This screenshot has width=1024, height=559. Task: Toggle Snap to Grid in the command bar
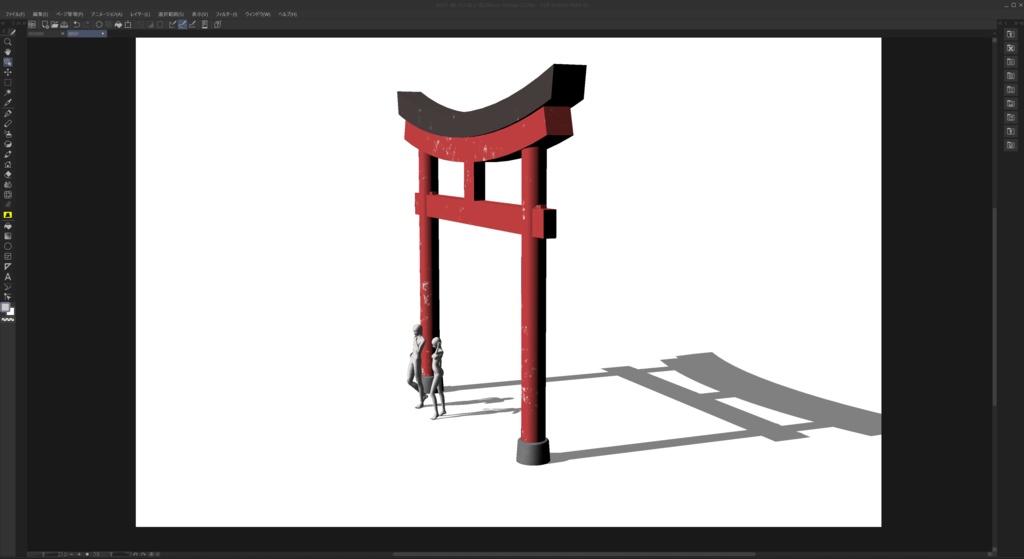click(192, 25)
